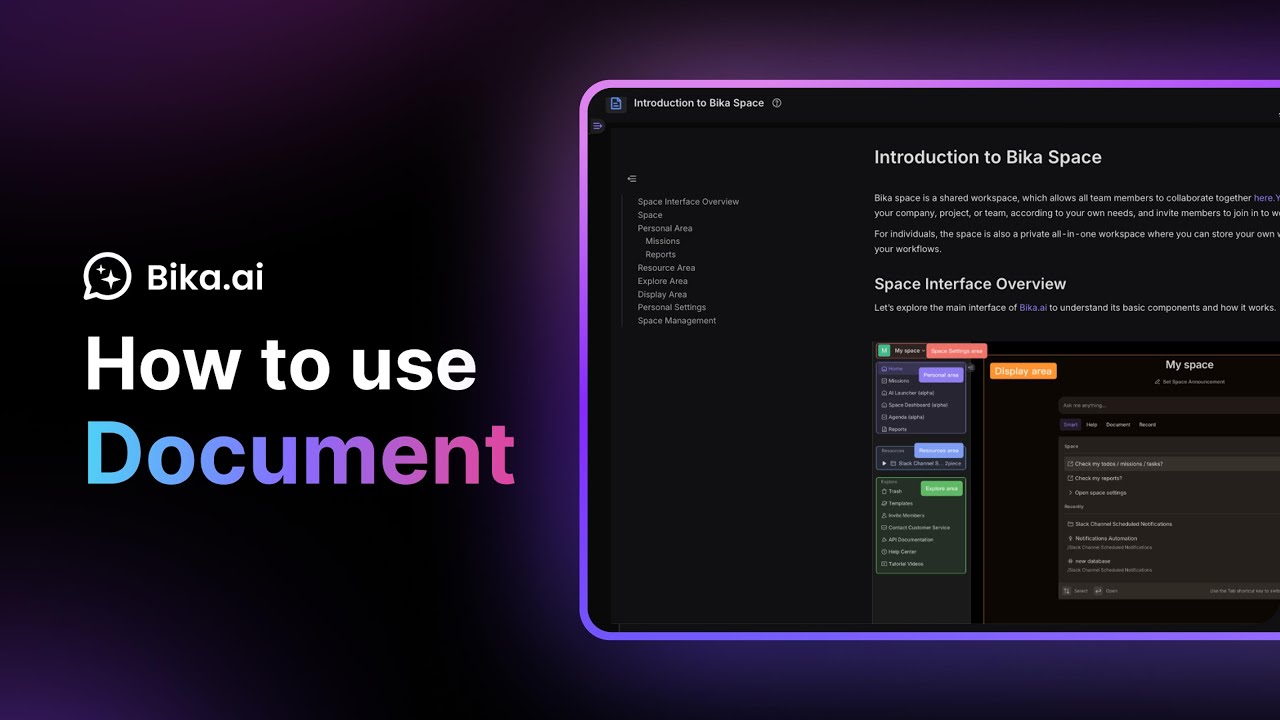Click the green 'M' space avatar in the embedded screenshot
Screen dimensions: 1280x720
tap(884, 351)
